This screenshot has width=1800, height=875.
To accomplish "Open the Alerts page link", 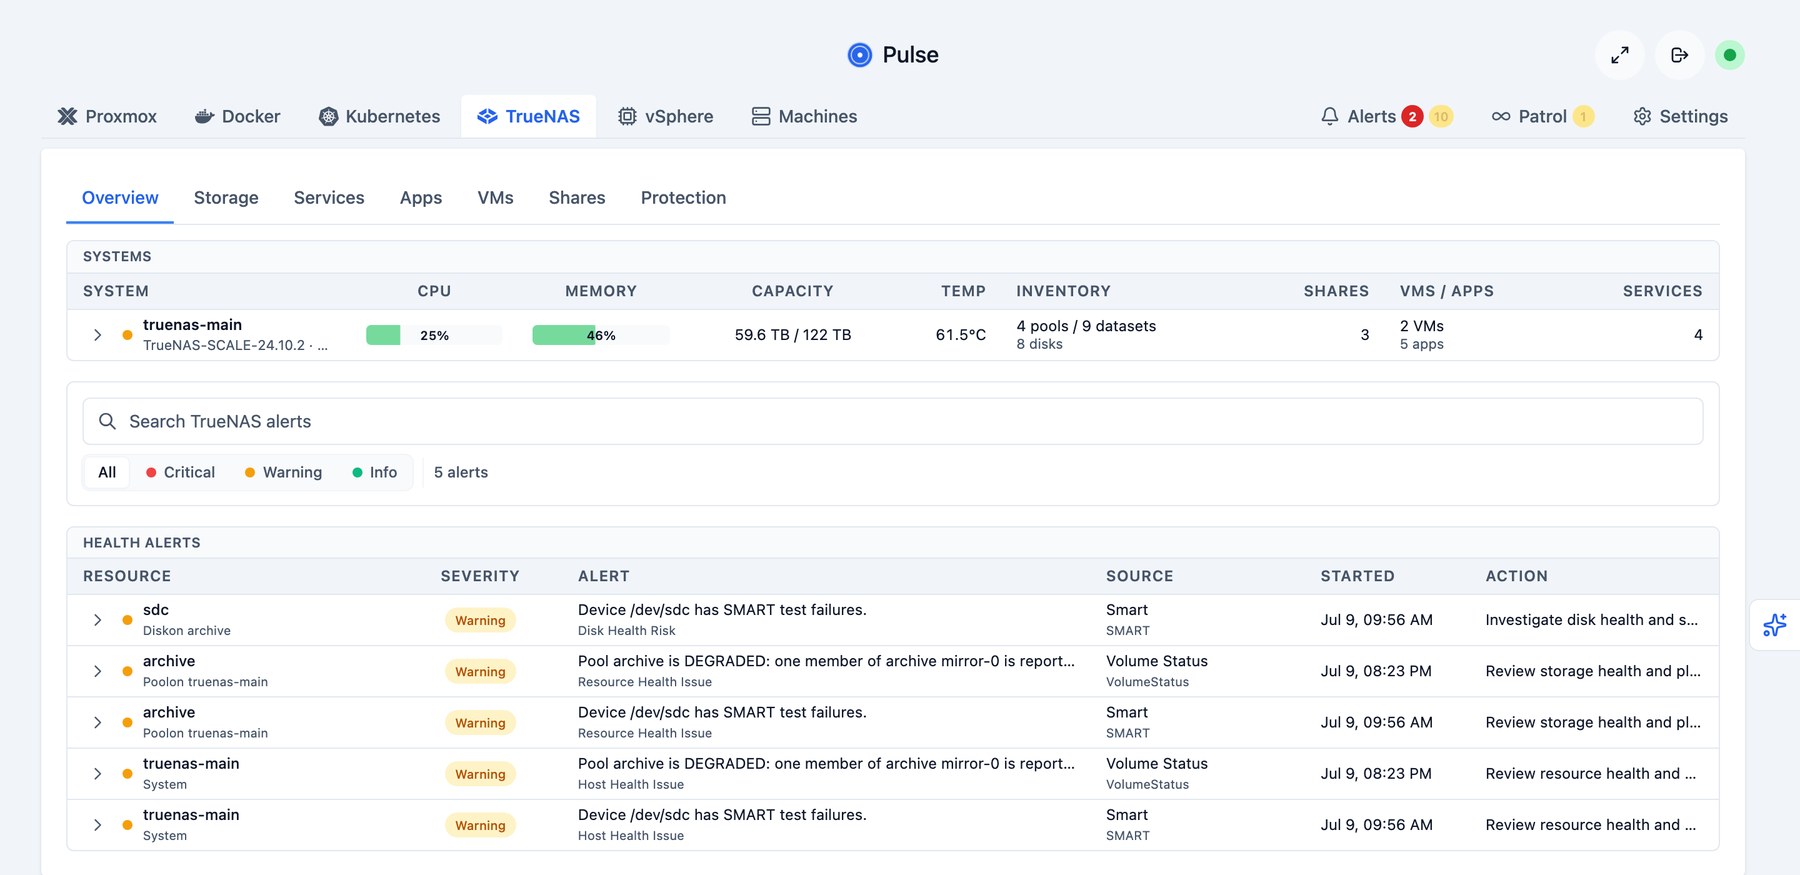I will pos(1386,116).
